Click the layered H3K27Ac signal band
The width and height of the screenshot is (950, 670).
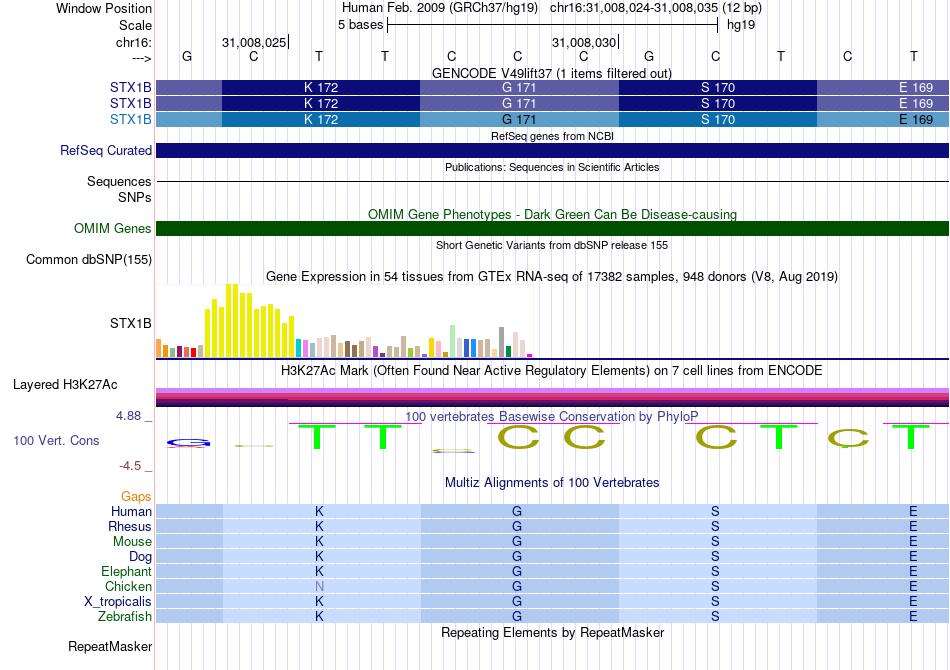552,397
